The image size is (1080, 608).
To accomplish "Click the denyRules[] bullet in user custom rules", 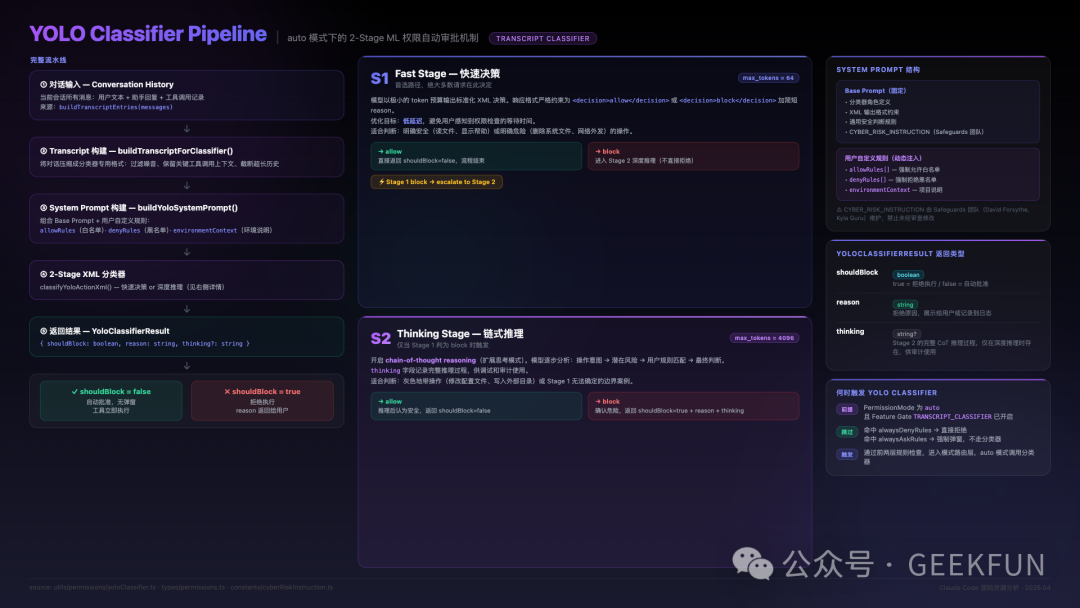I will [x=891, y=180].
